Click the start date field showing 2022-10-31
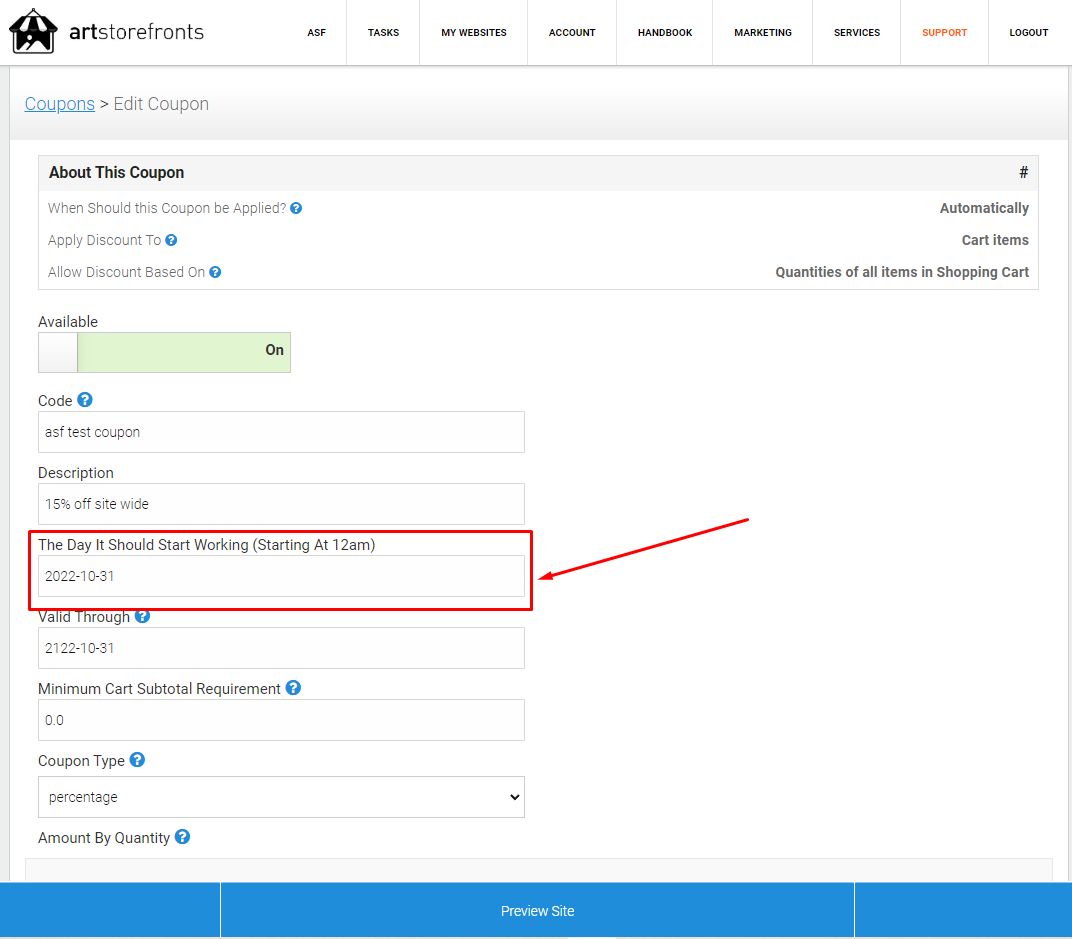Screen dimensions: 1072x939 [x=281, y=576]
